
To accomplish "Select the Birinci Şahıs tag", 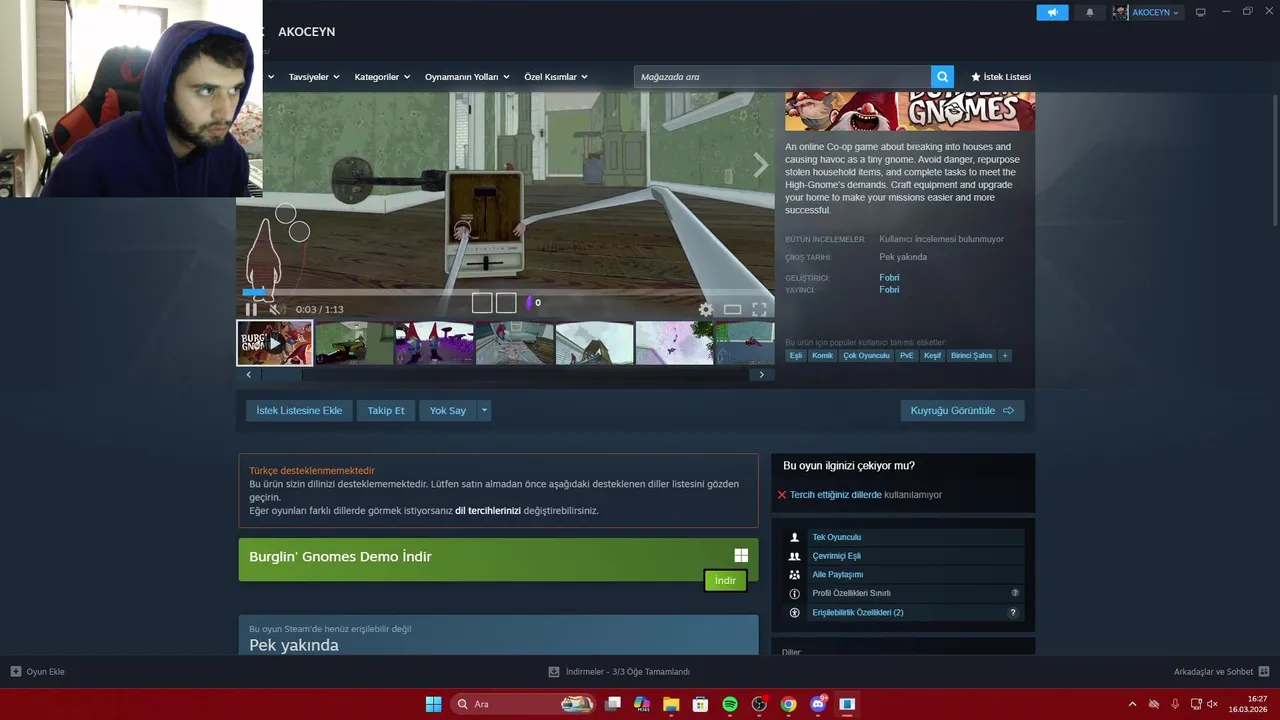I will click(x=971, y=355).
